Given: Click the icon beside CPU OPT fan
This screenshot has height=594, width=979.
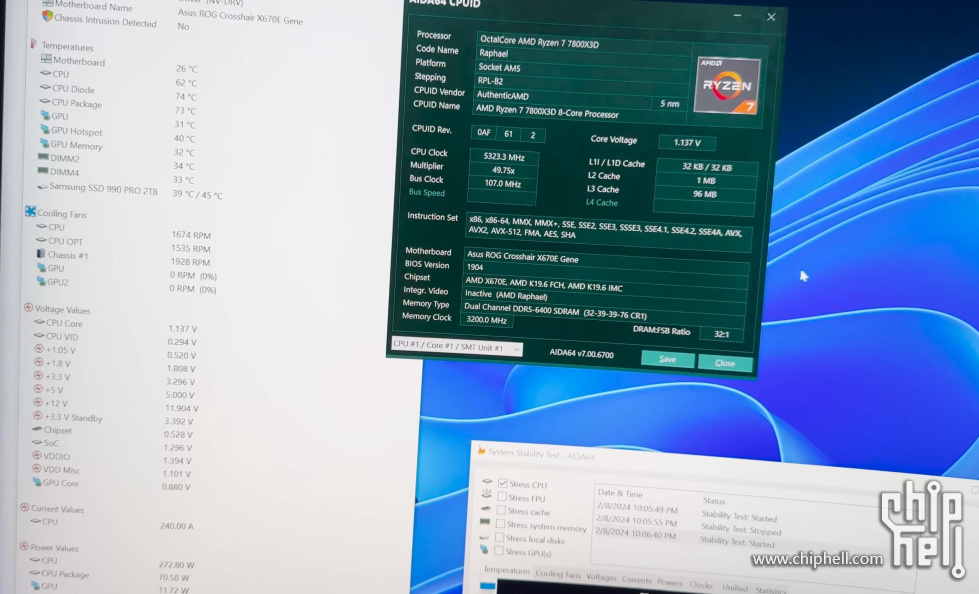Looking at the screenshot, I should [41, 240].
